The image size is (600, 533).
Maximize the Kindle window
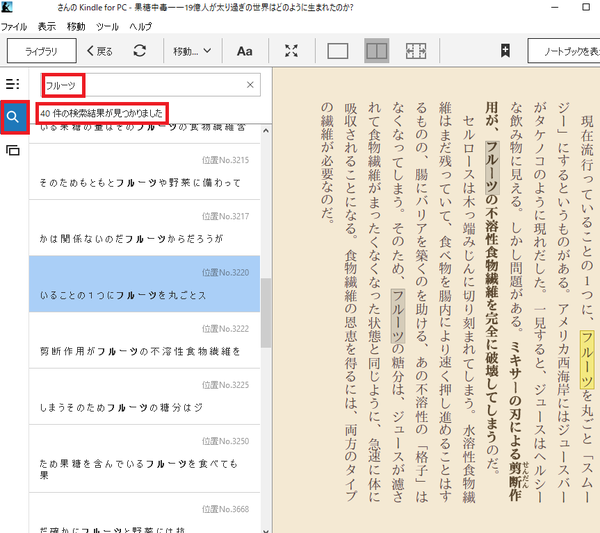(586, 7)
